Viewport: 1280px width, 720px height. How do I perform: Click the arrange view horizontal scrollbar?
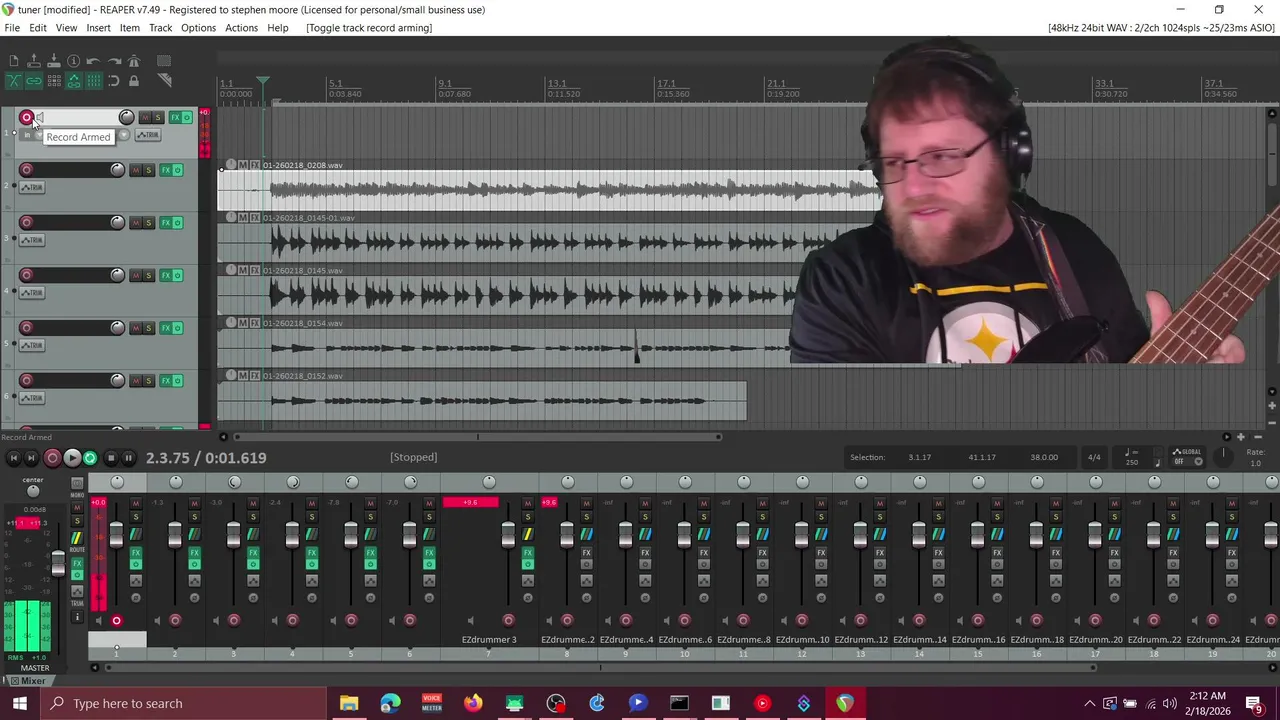tap(477, 437)
